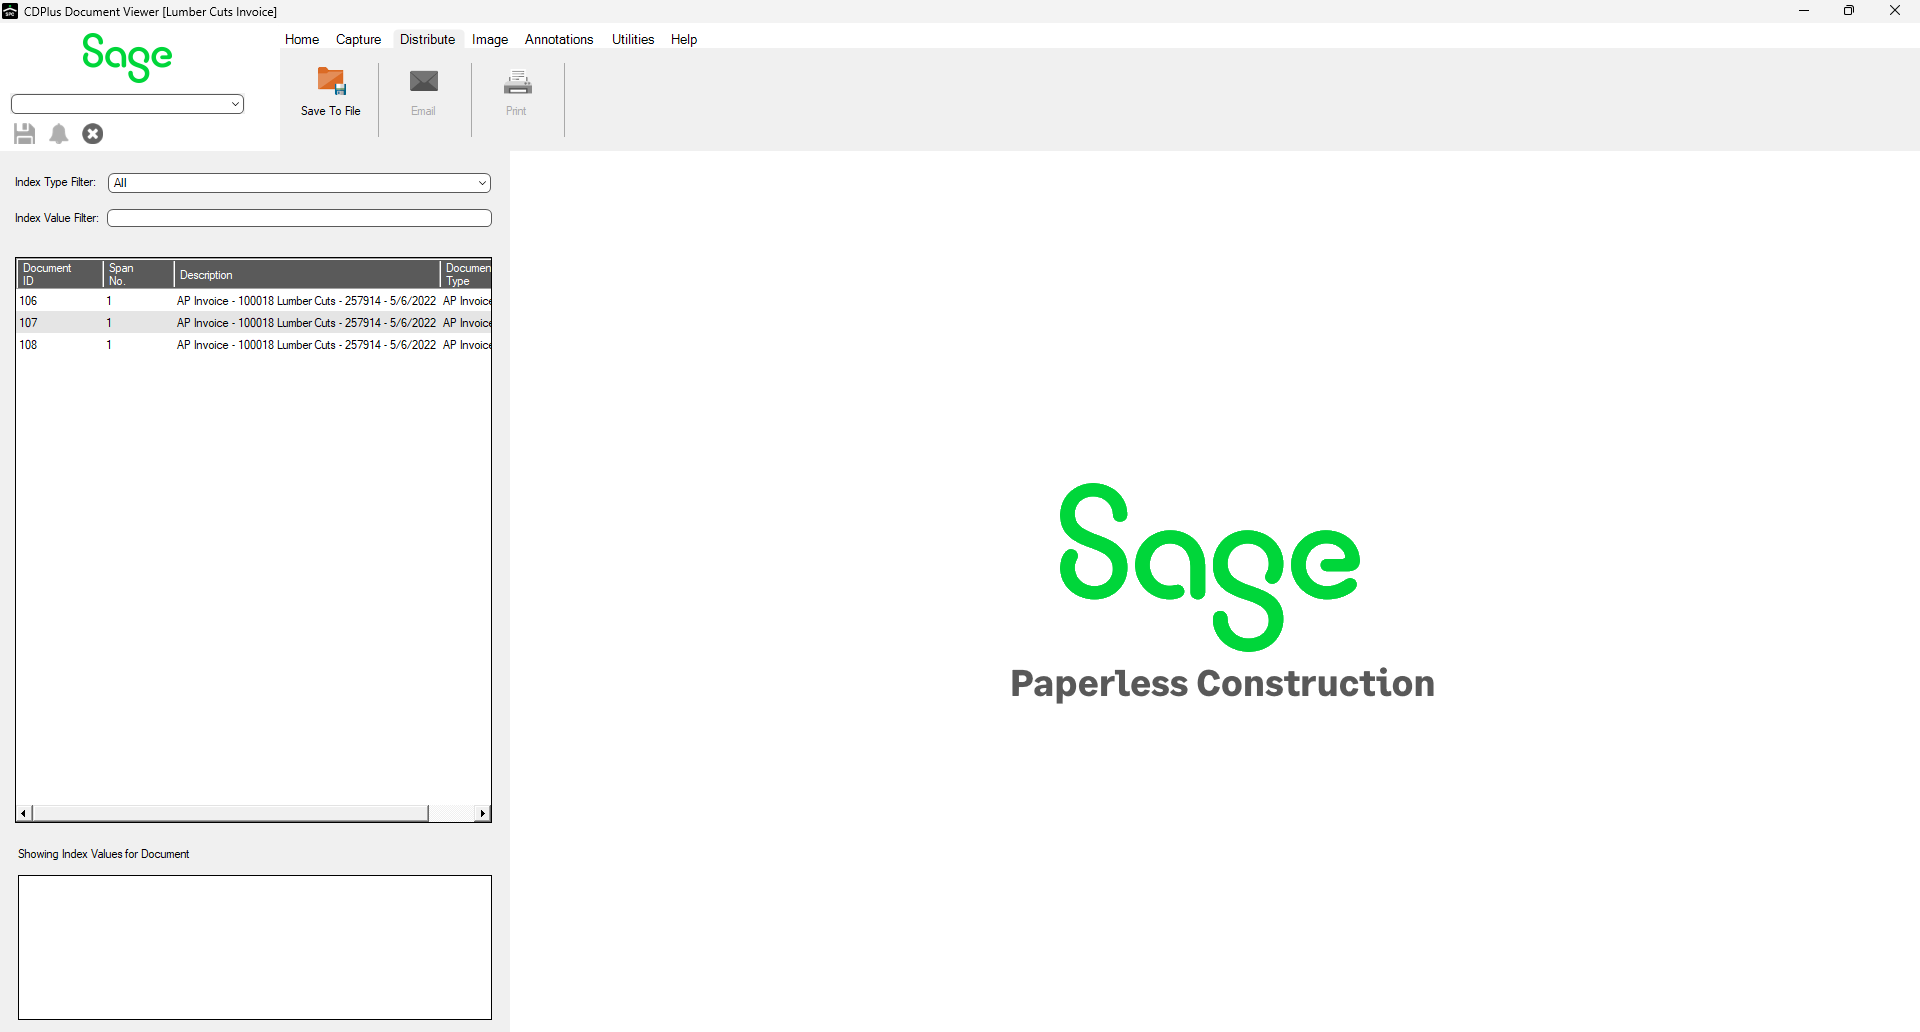Viewport: 1920px width, 1032px height.
Task: Click the description in row 108
Action: [306, 345]
